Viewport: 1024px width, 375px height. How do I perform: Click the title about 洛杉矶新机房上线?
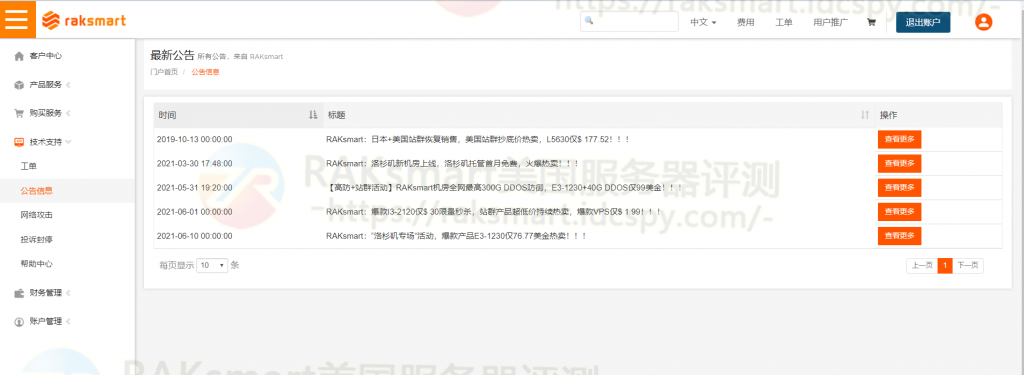point(453,163)
